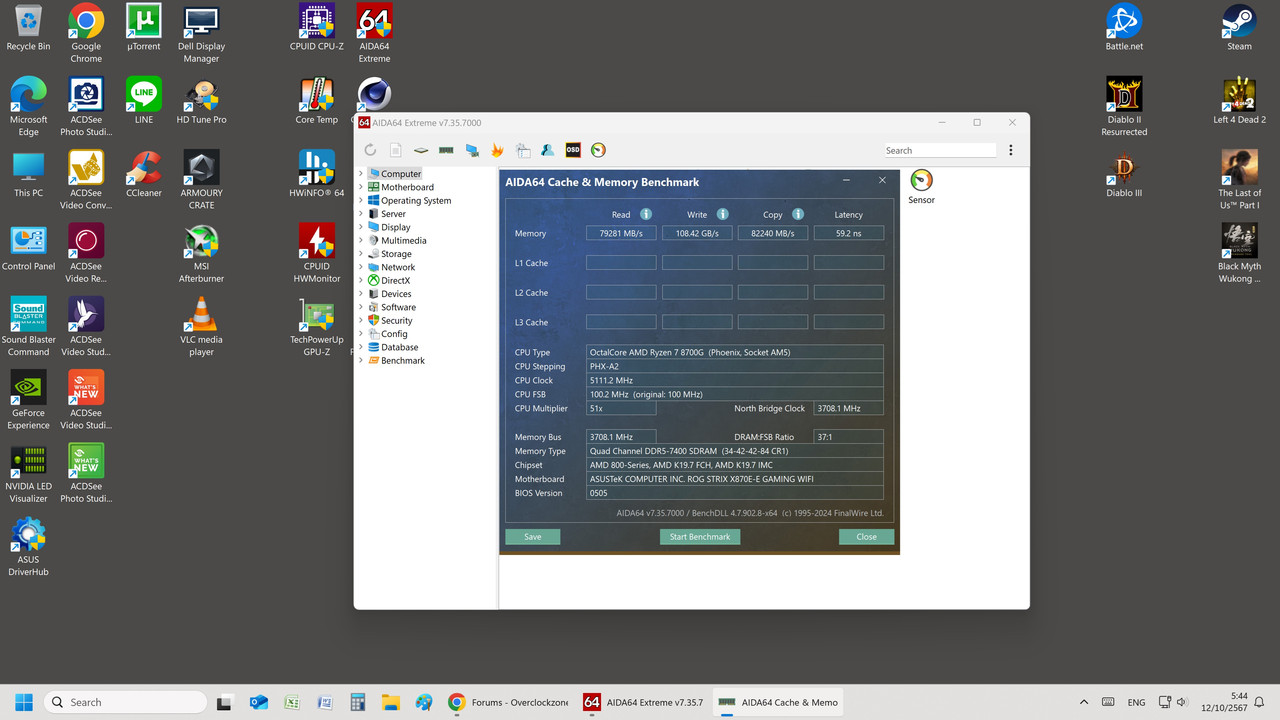Viewport: 1280px width, 720px height.
Task: Select Config in the AIDA64 tree
Action: click(x=394, y=334)
